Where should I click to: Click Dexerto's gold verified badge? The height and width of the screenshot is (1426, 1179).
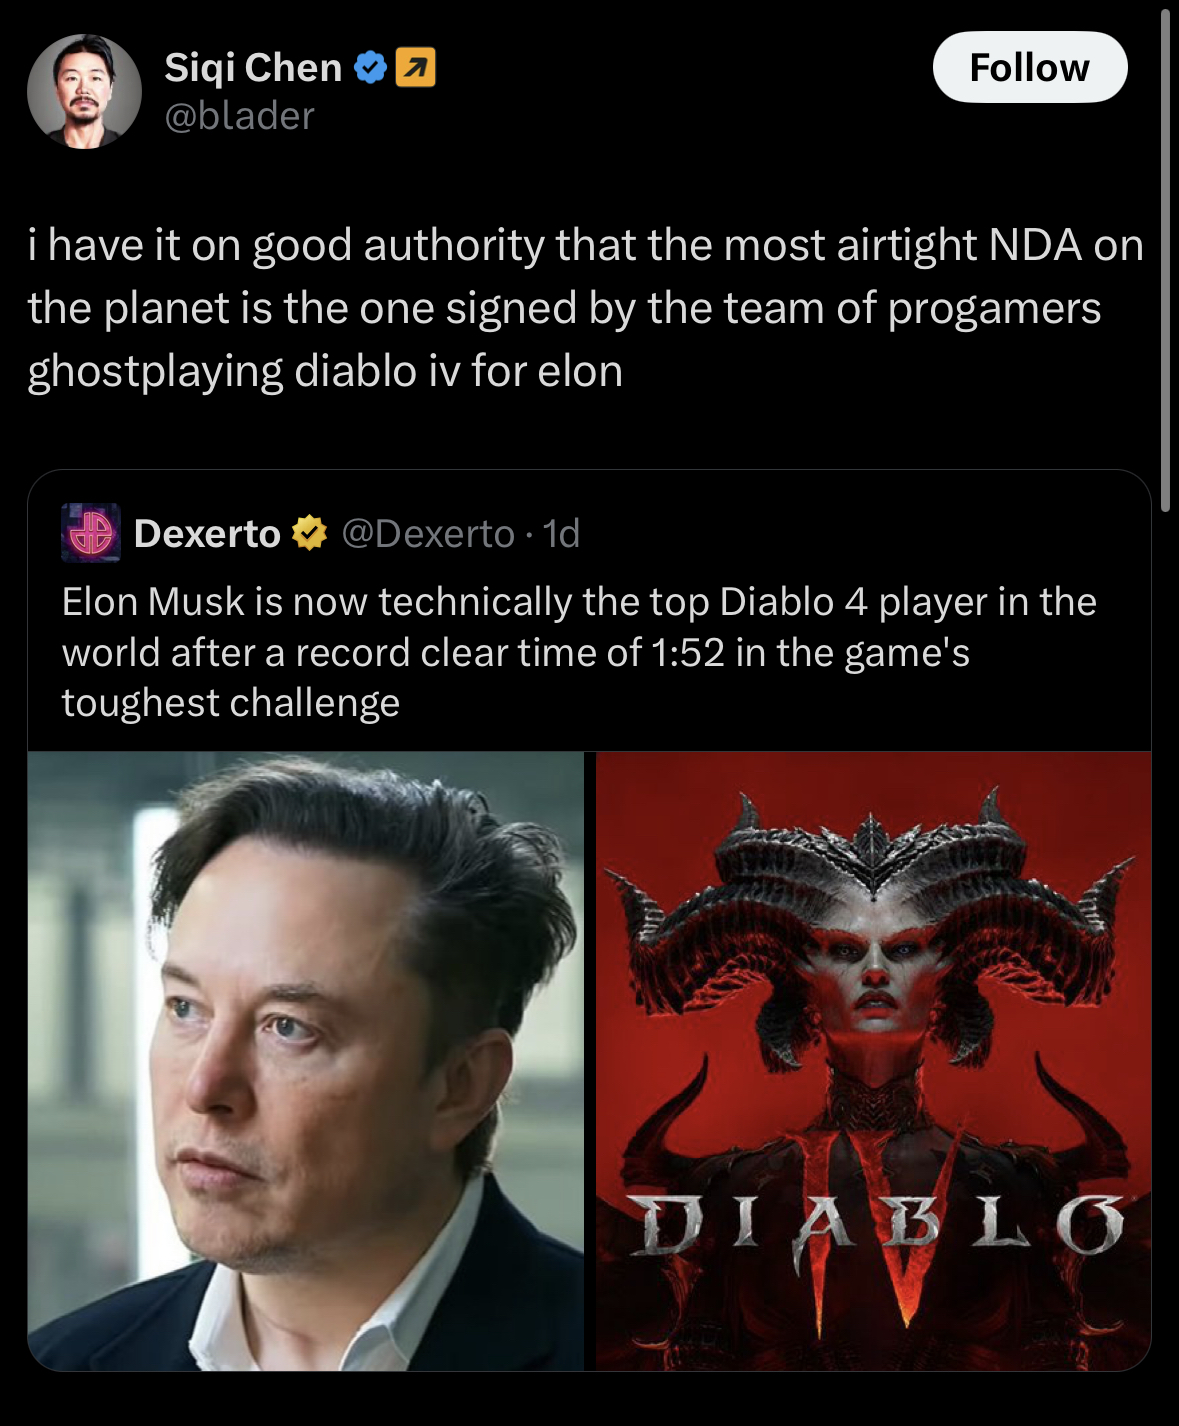[310, 533]
